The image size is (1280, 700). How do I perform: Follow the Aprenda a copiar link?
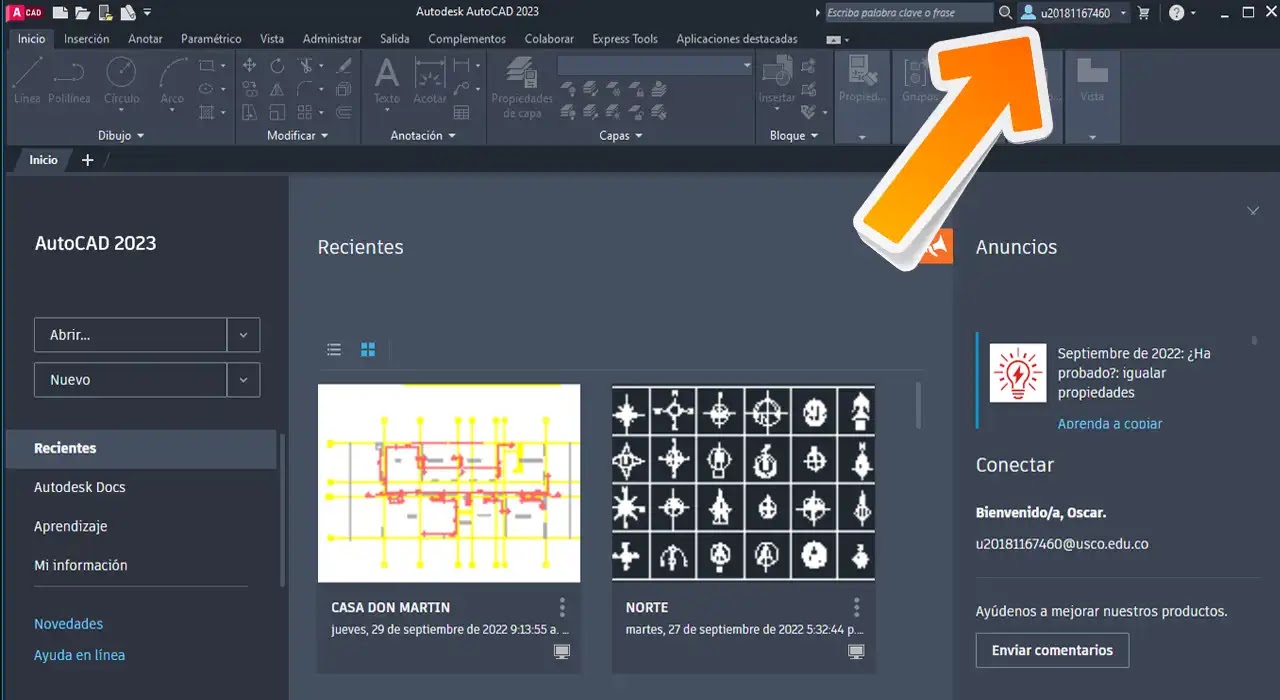[1110, 424]
